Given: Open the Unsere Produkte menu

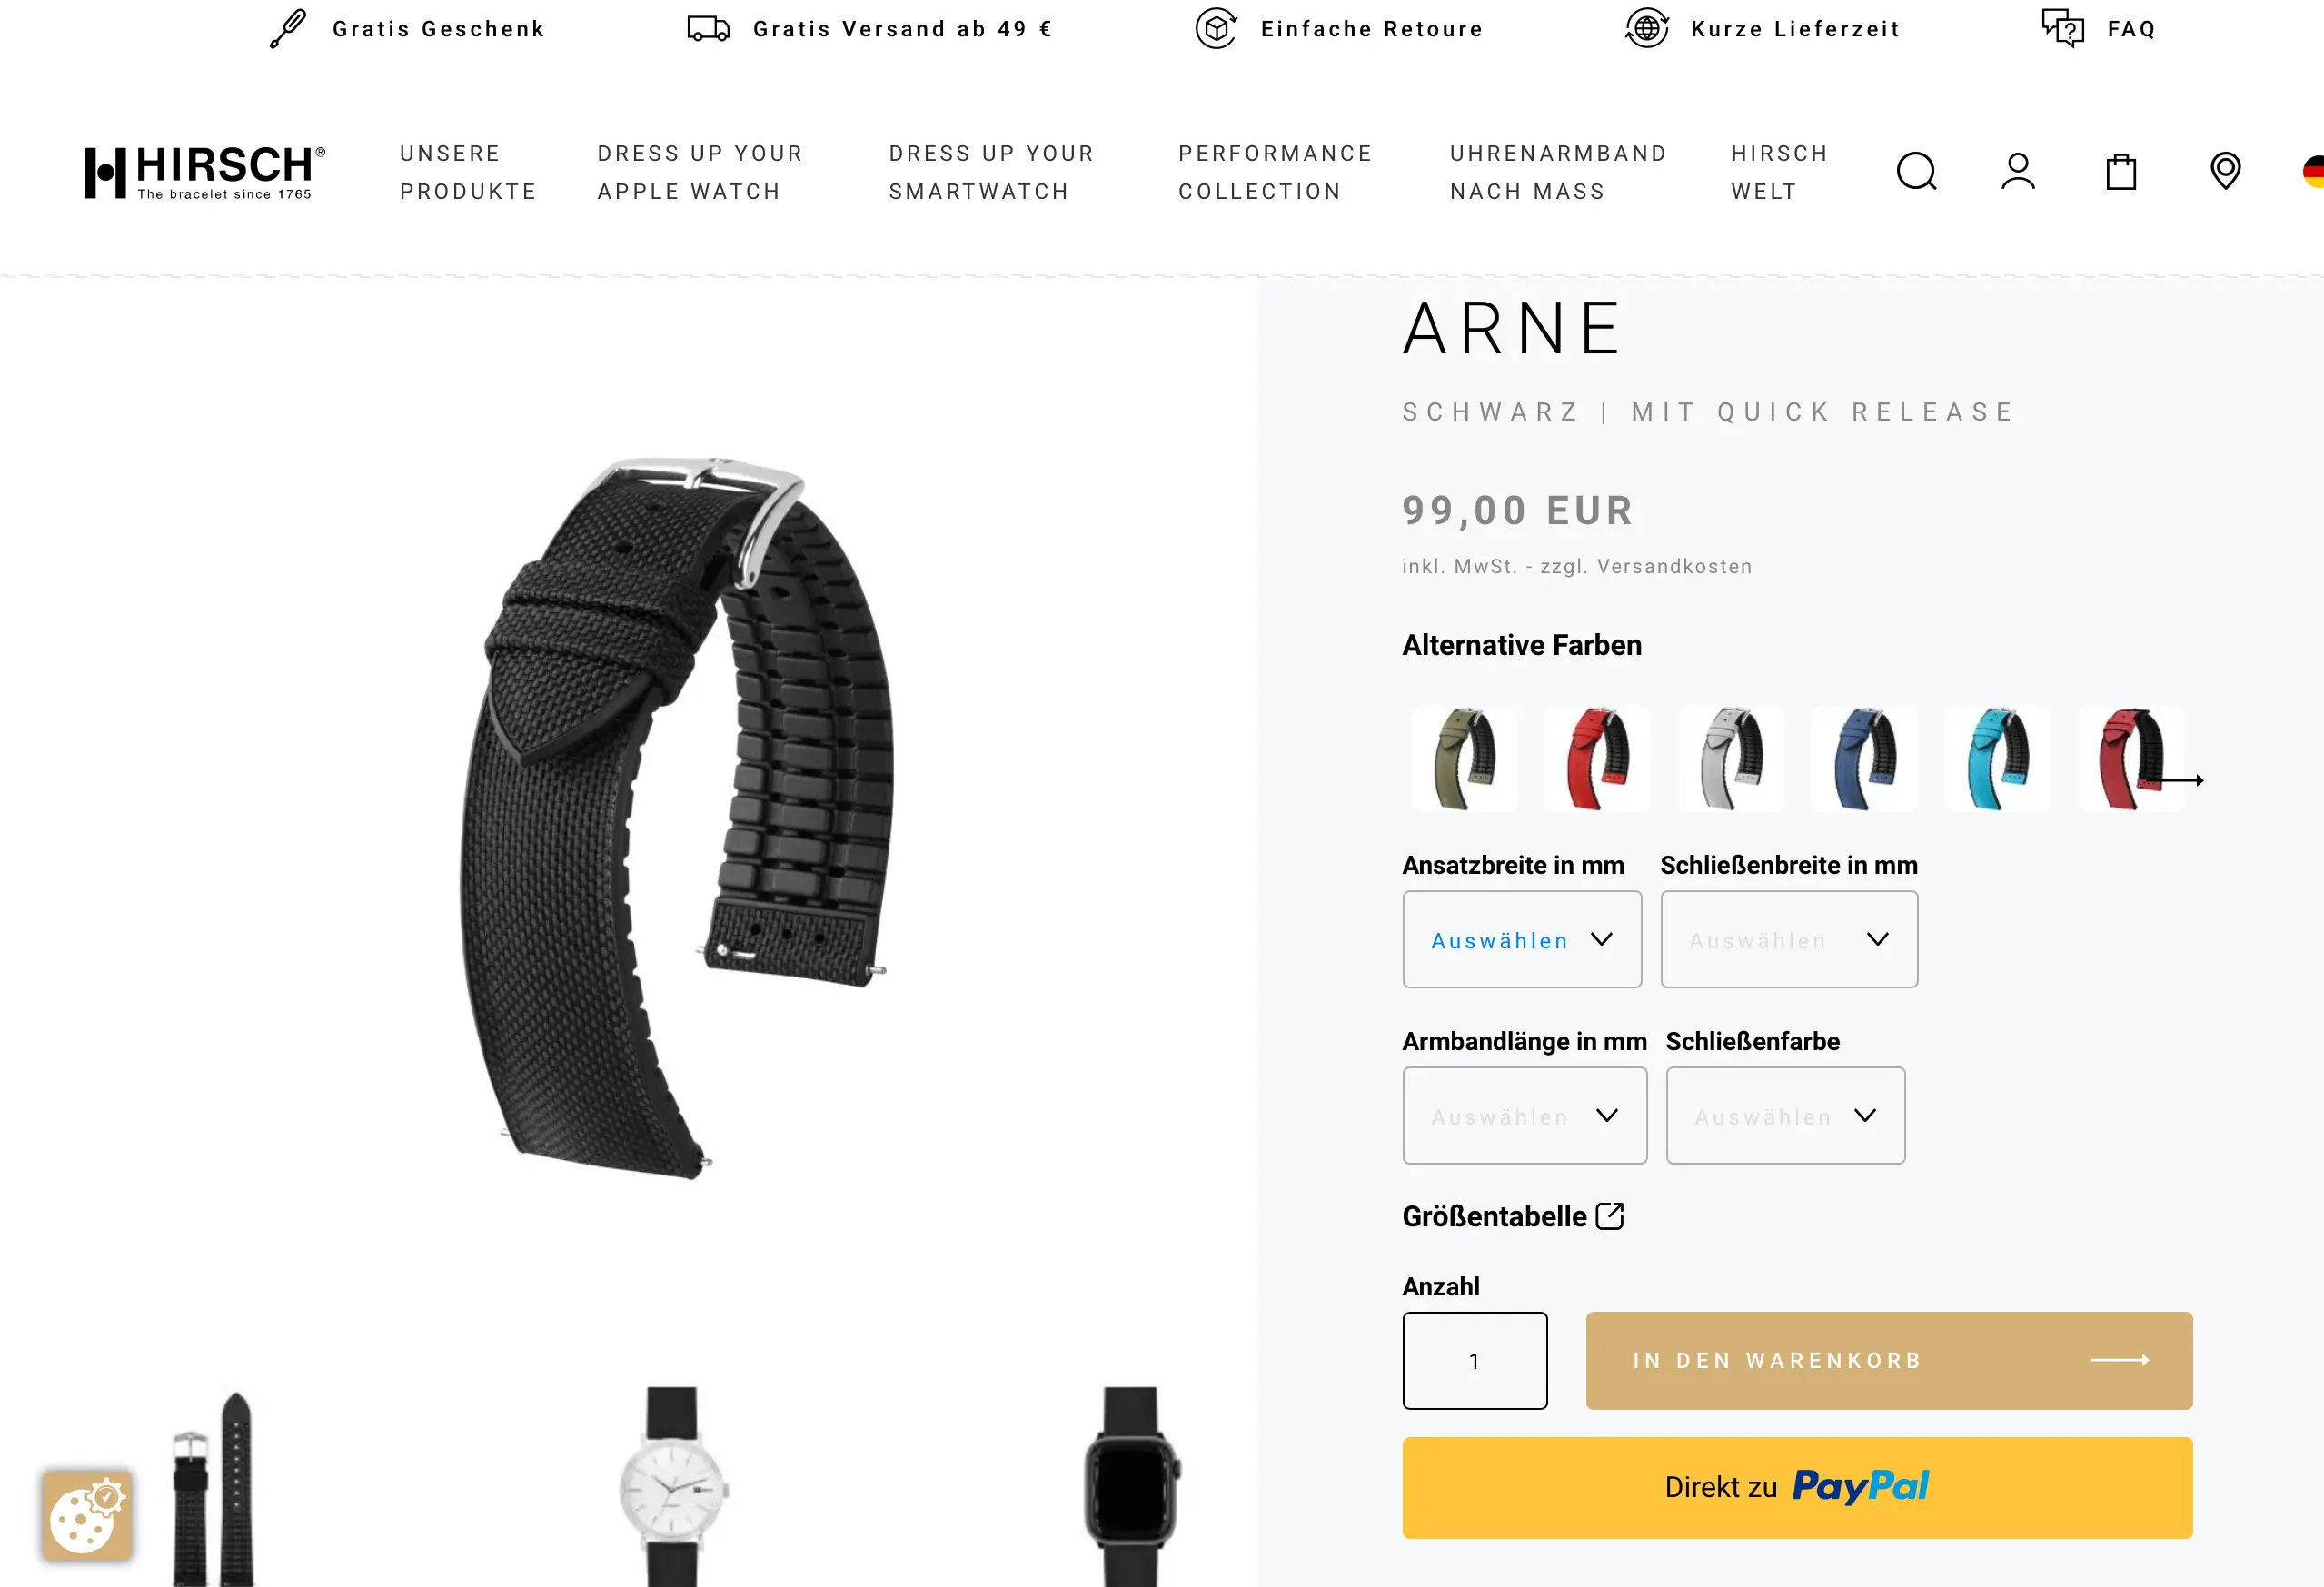Looking at the screenshot, I should tap(468, 172).
